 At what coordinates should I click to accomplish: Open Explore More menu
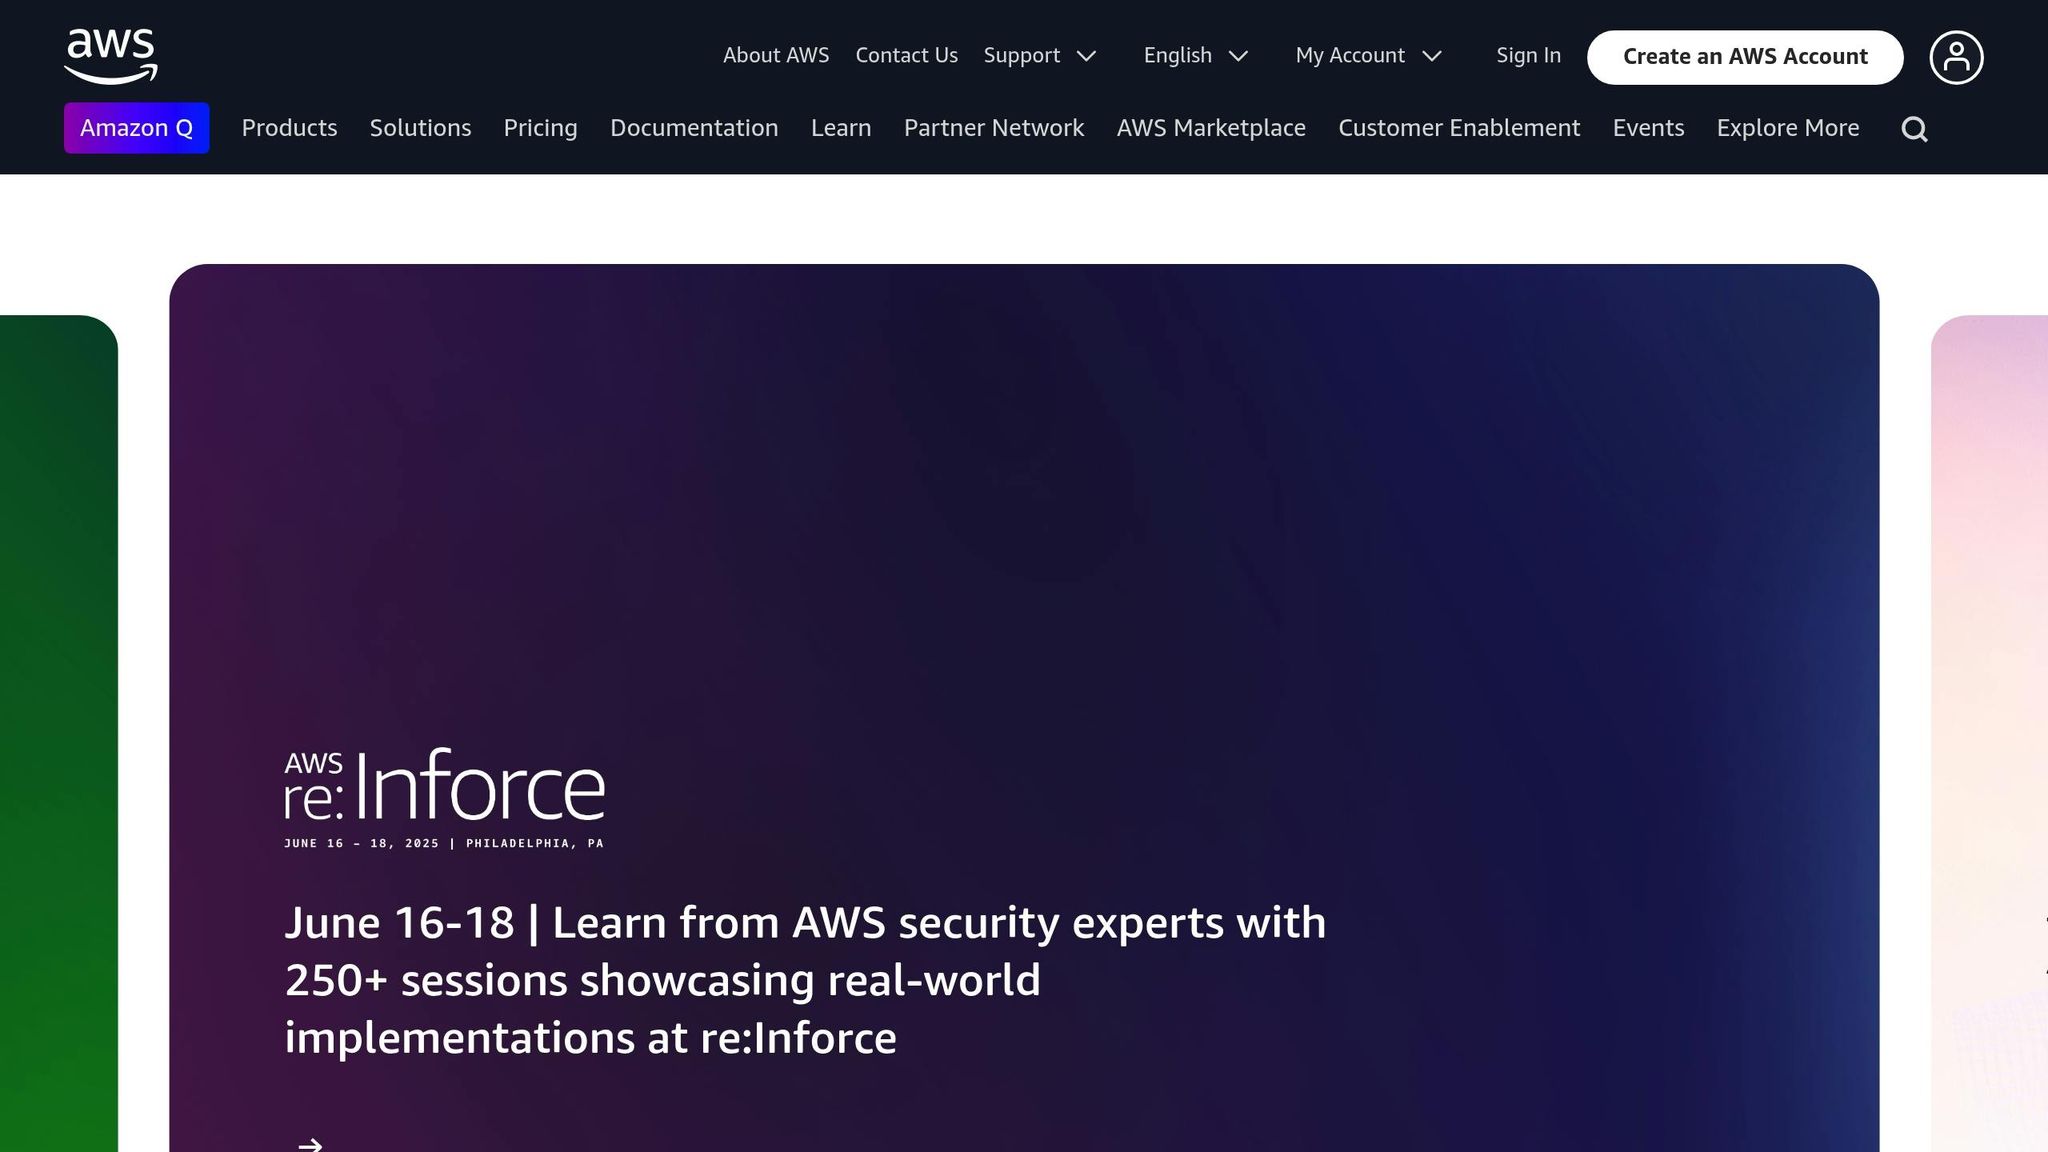pos(1788,128)
